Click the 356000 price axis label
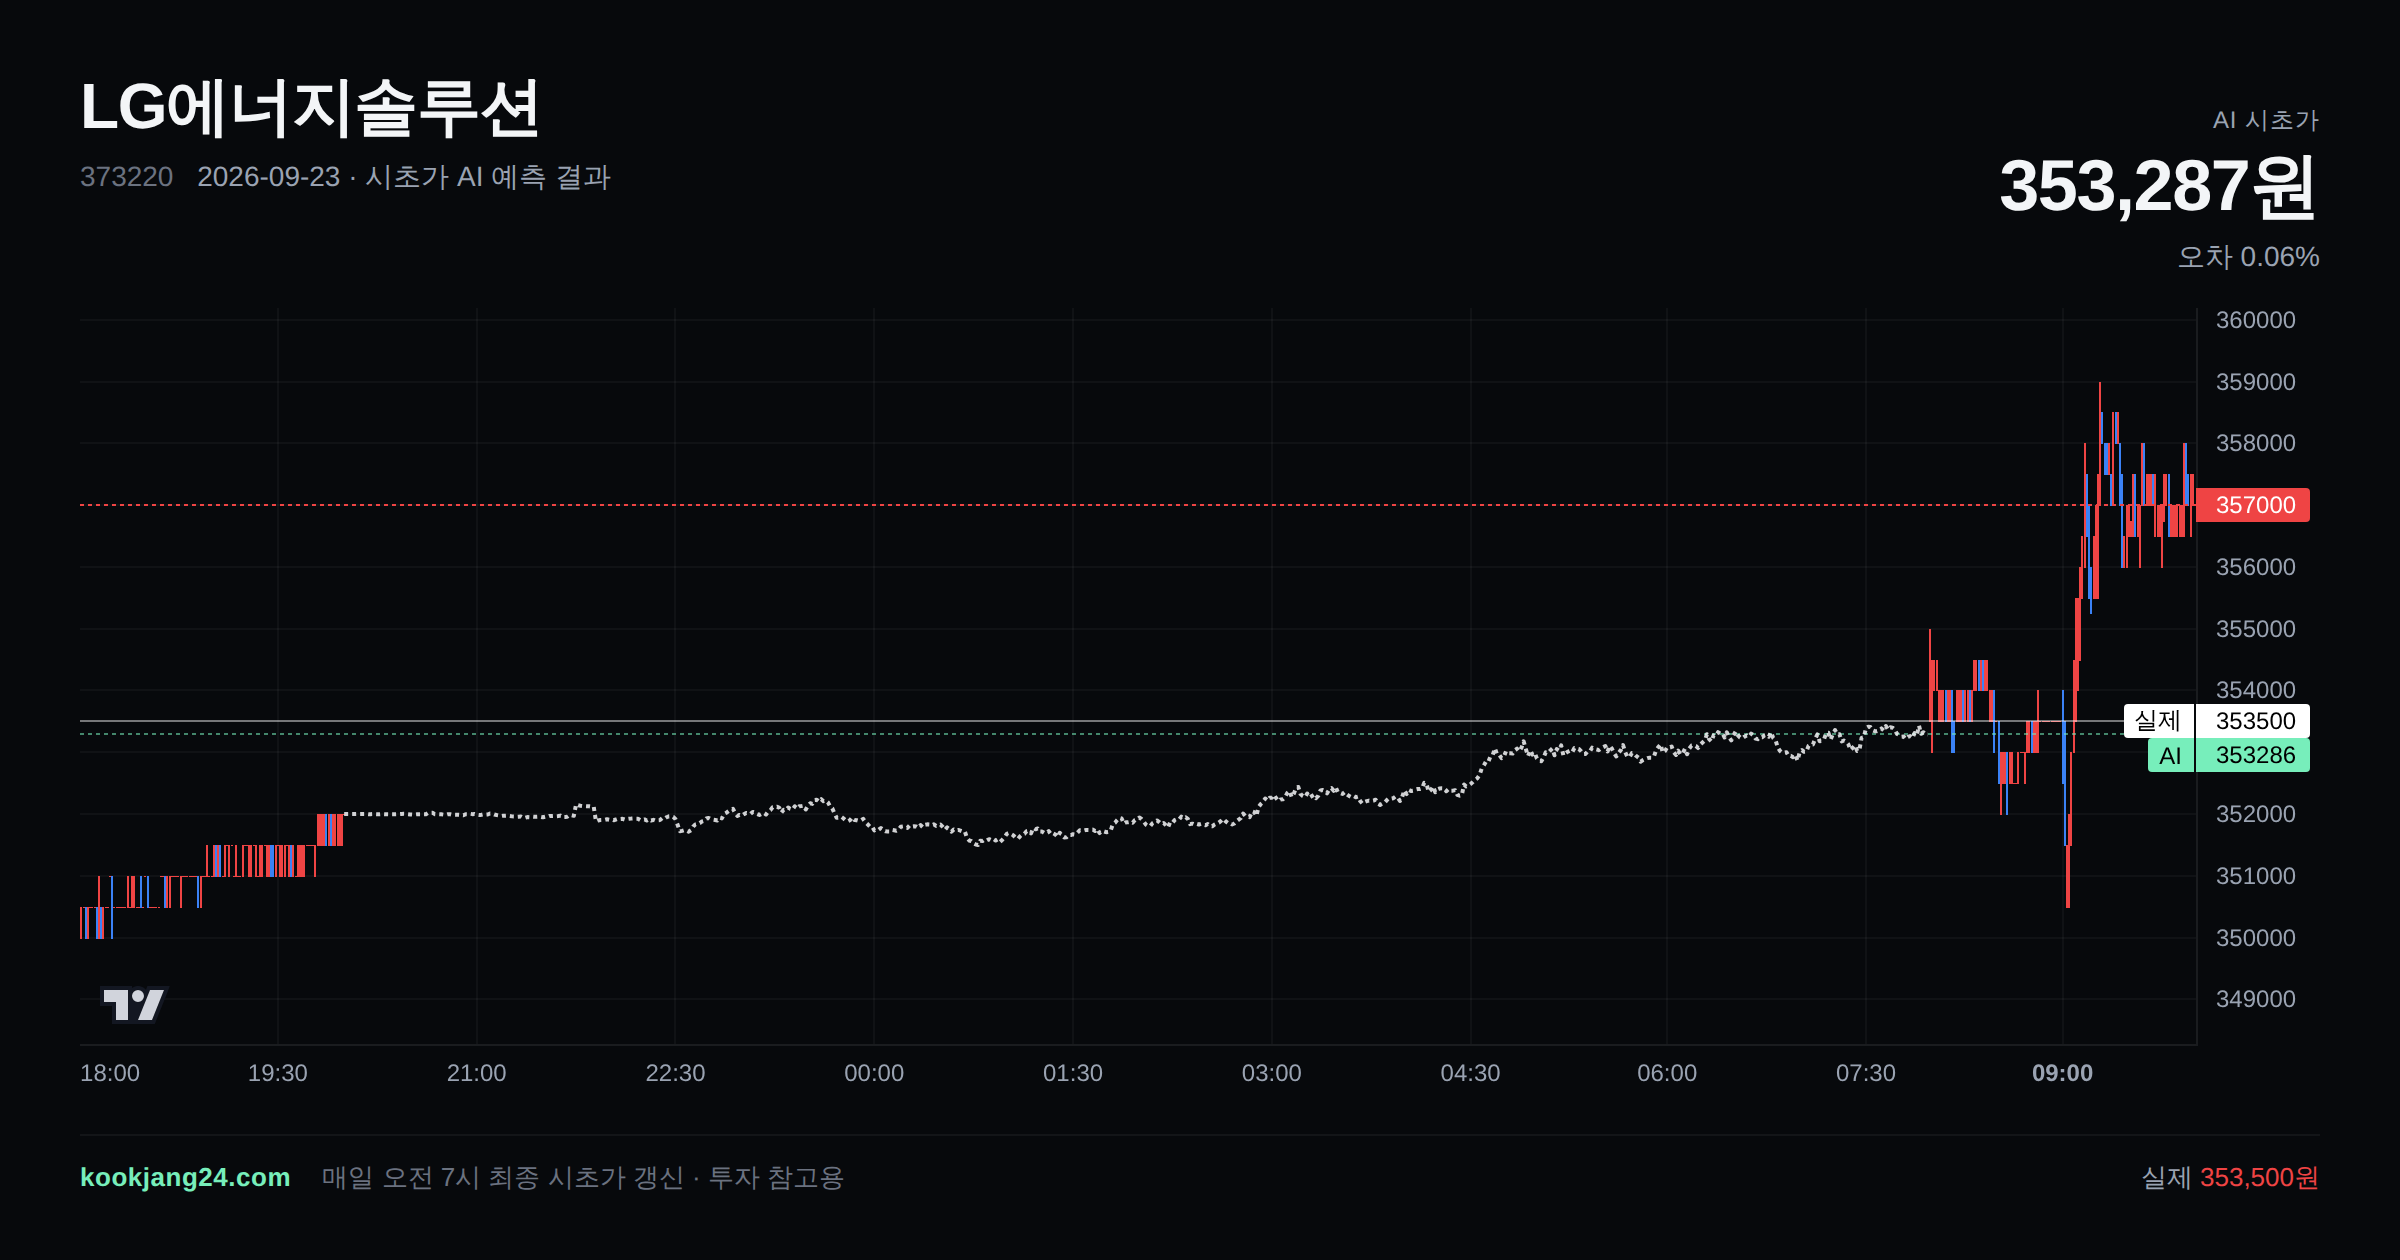2400x1260 pixels. (x=2256, y=567)
